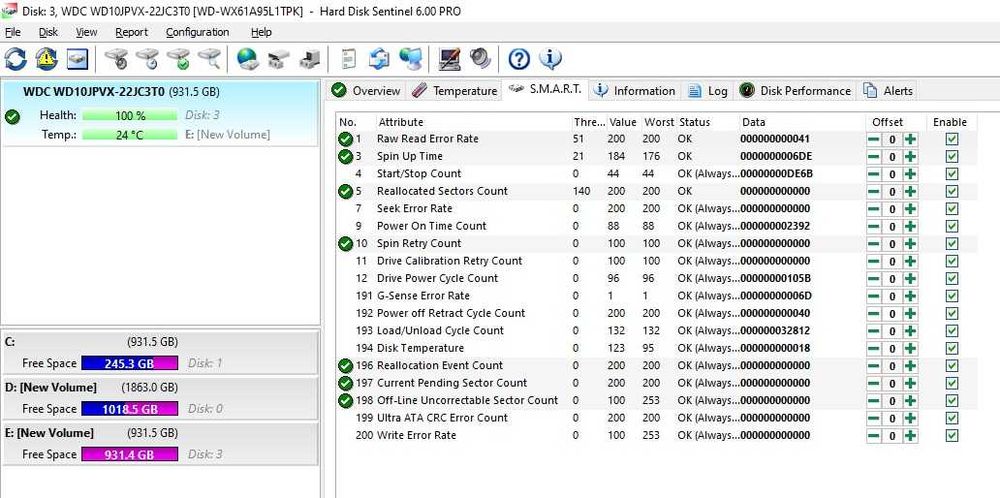The width and height of the screenshot is (1000, 498).
Task: Sort by the No. column header
Action: [355, 122]
